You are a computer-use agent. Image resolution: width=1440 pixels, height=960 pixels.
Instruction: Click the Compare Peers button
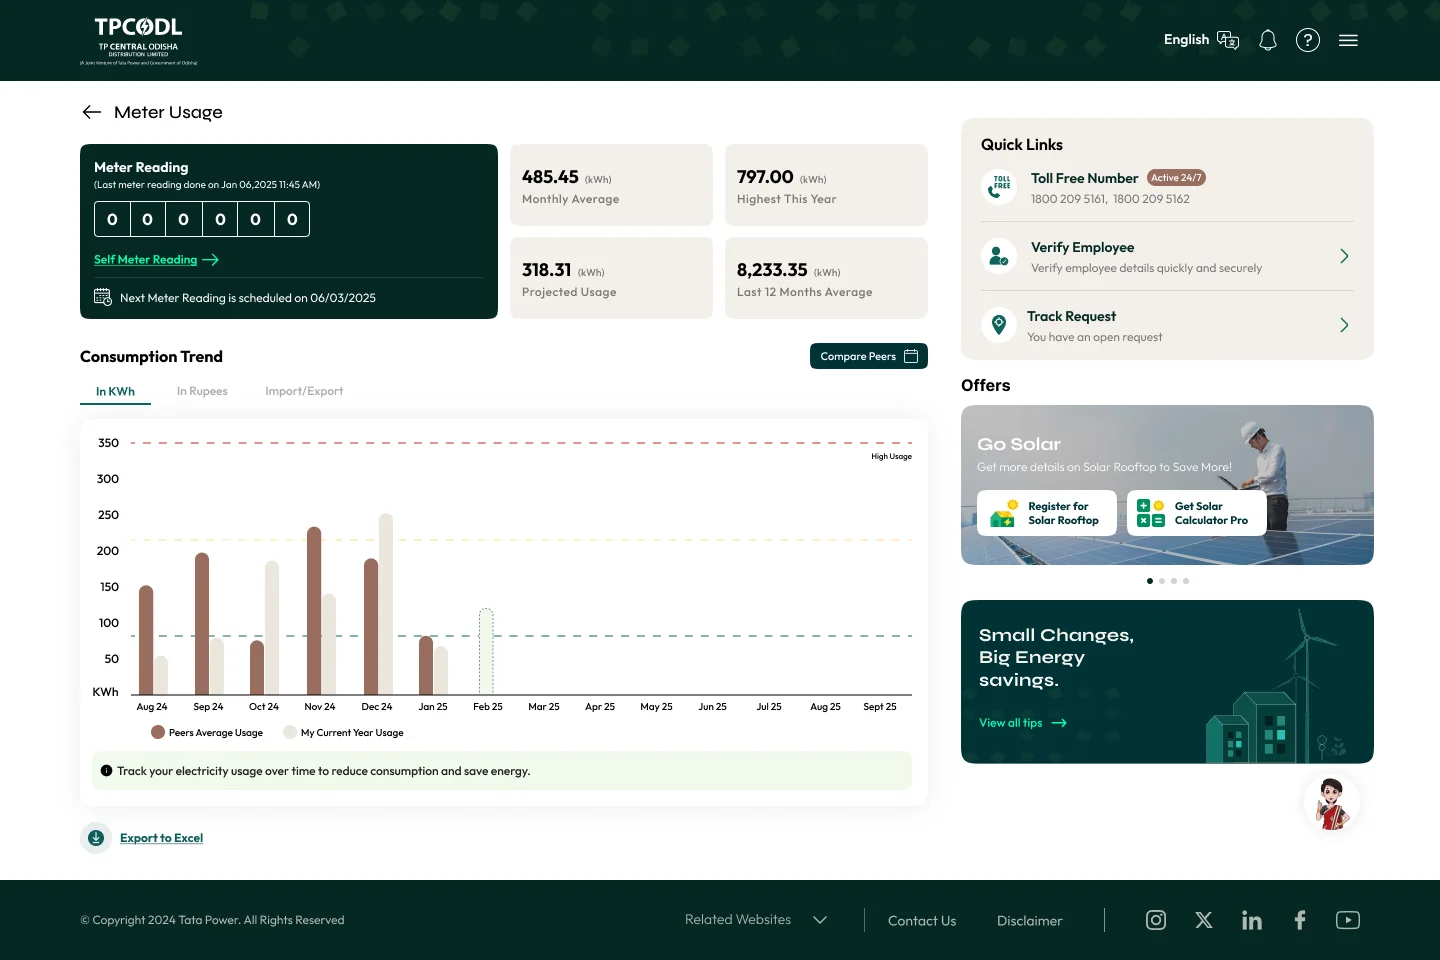pyautogui.click(x=869, y=356)
